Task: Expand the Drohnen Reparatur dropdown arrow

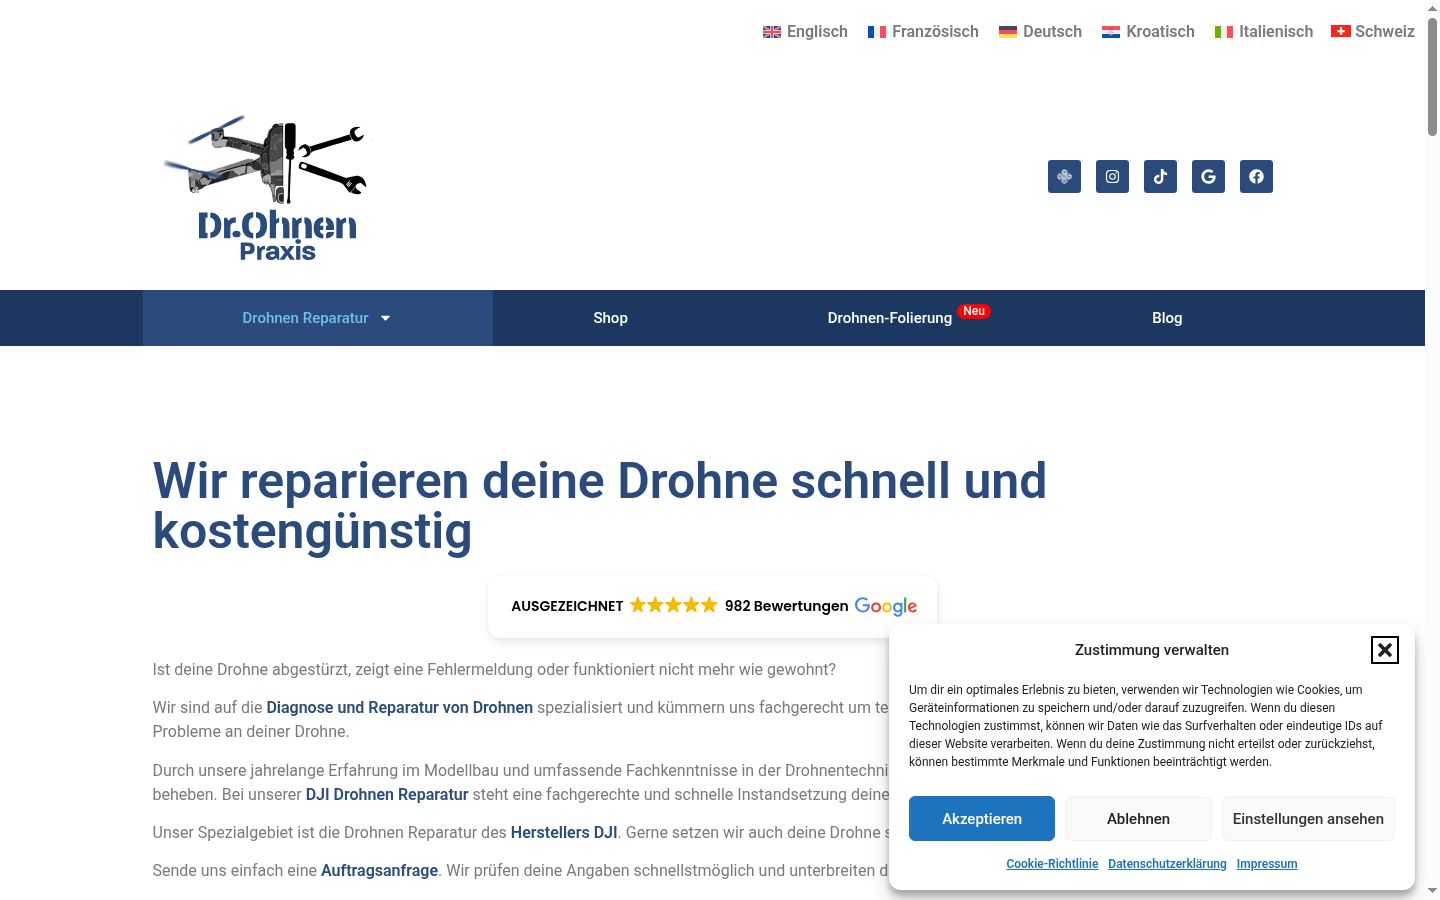Action: point(385,318)
